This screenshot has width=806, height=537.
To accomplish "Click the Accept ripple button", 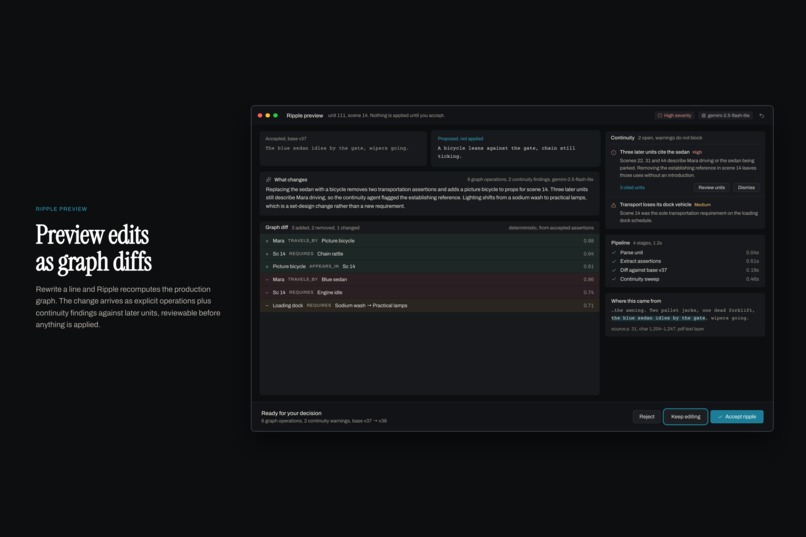I will (737, 417).
